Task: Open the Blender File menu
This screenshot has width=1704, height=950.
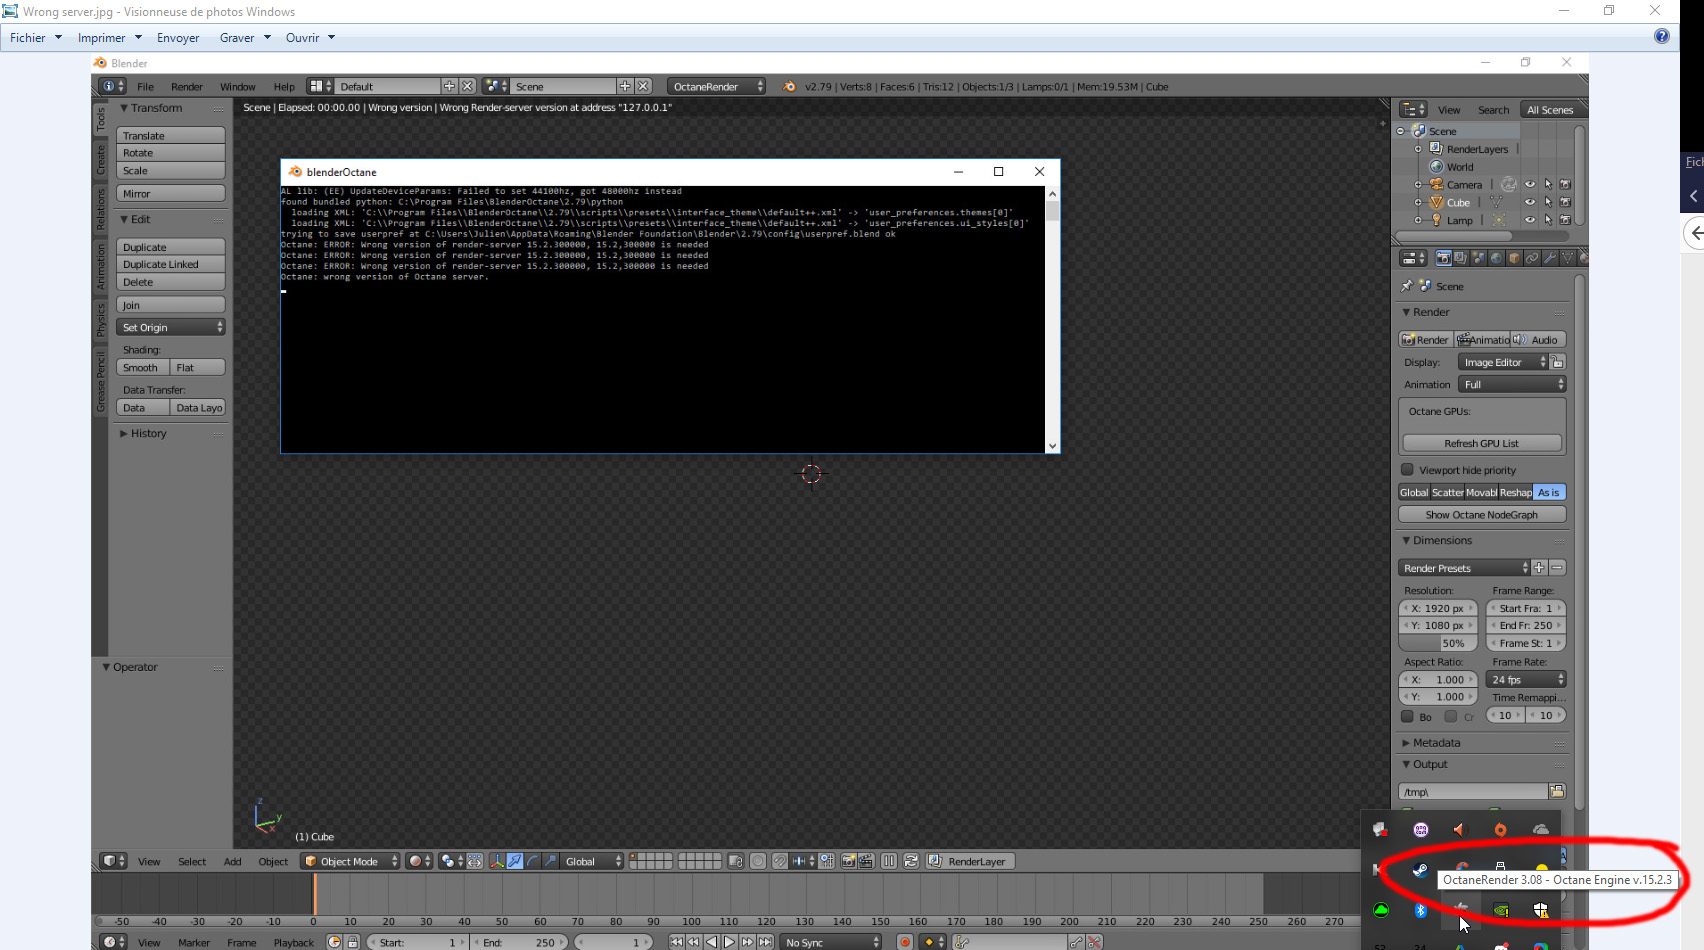Action: point(145,87)
